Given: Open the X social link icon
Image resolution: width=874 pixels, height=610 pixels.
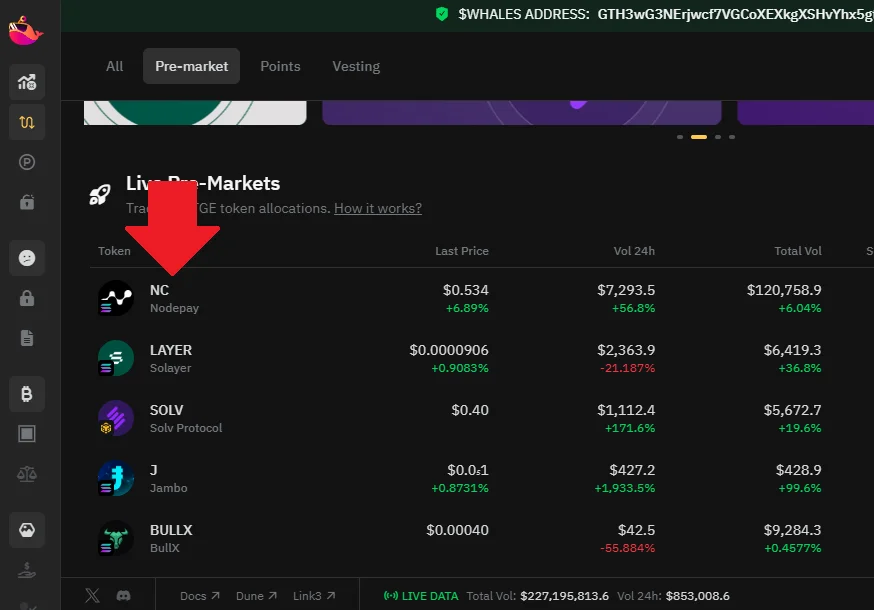Looking at the screenshot, I should (x=93, y=596).
